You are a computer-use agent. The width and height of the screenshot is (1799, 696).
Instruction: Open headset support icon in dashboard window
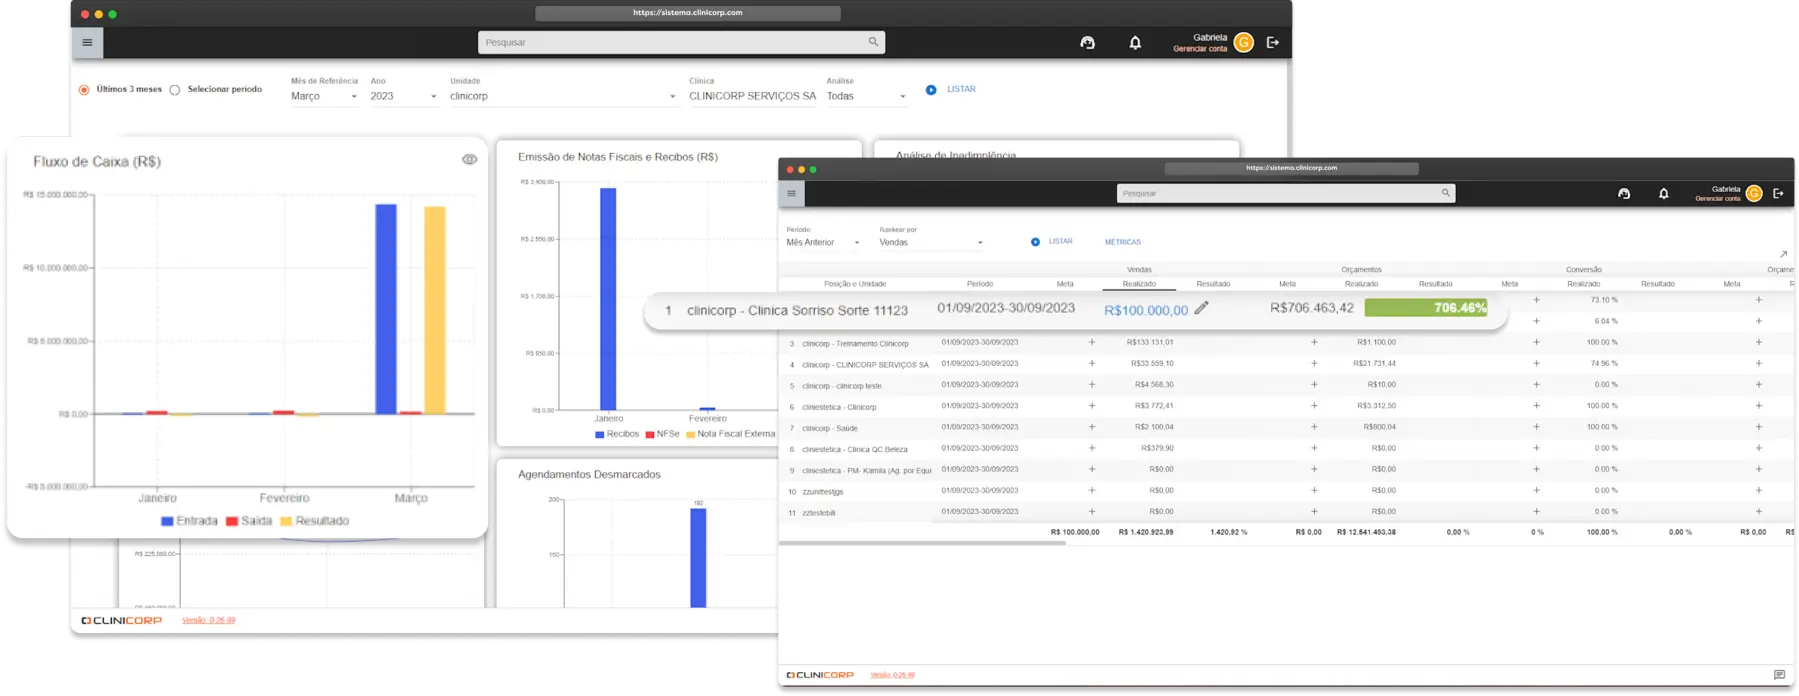tap(1088, 42)
